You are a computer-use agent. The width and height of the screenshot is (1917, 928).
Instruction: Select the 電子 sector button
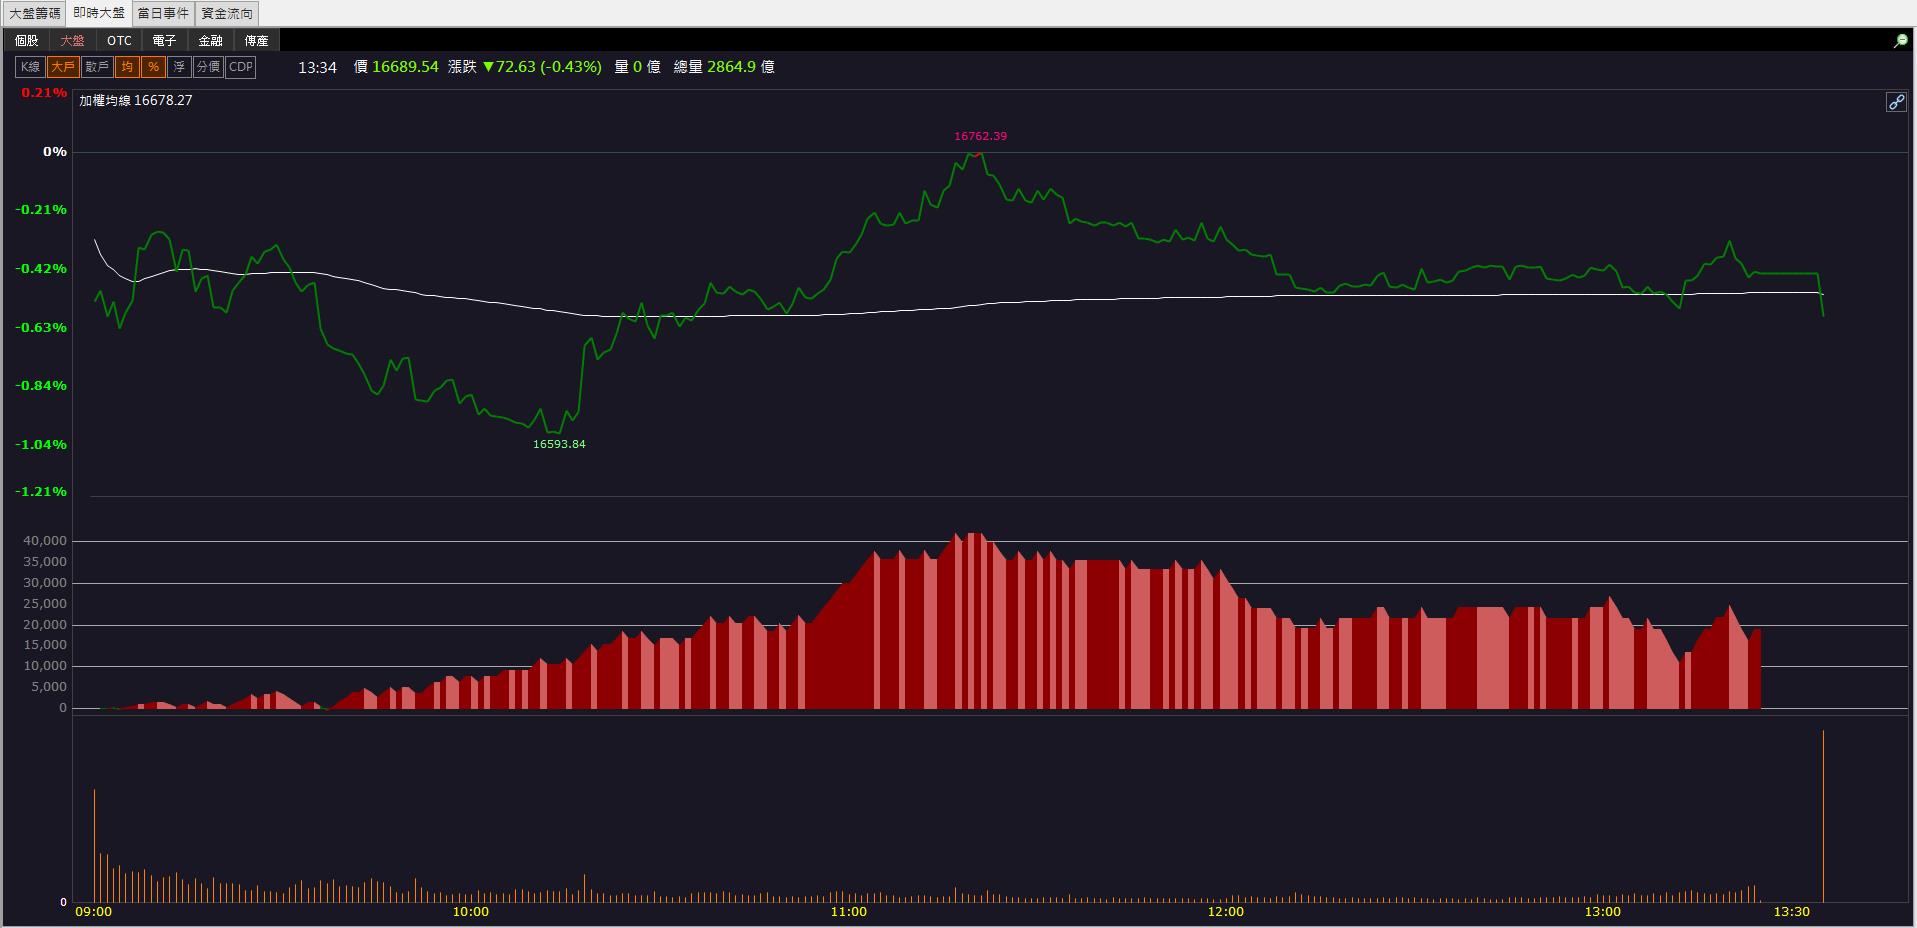click(x=165, y=41)
